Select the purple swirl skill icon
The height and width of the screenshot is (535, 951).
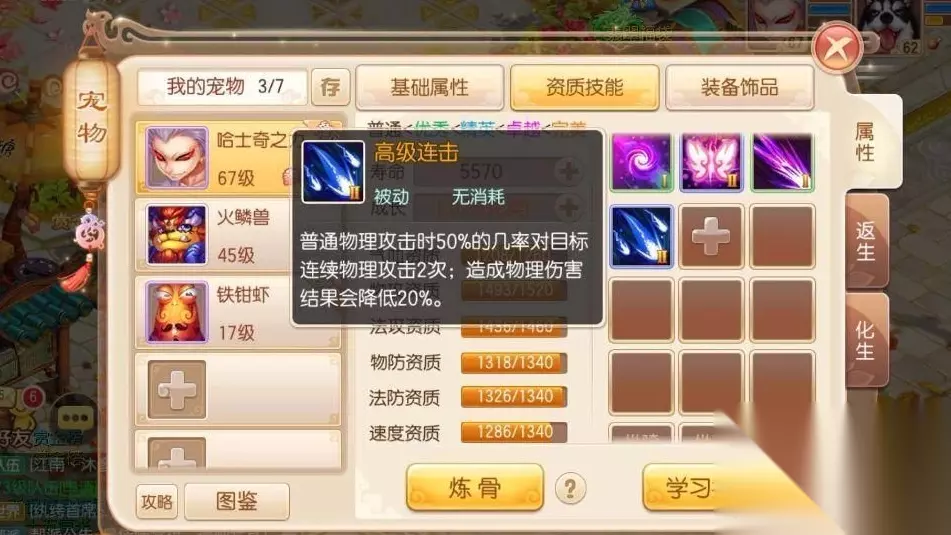point(641,163)
